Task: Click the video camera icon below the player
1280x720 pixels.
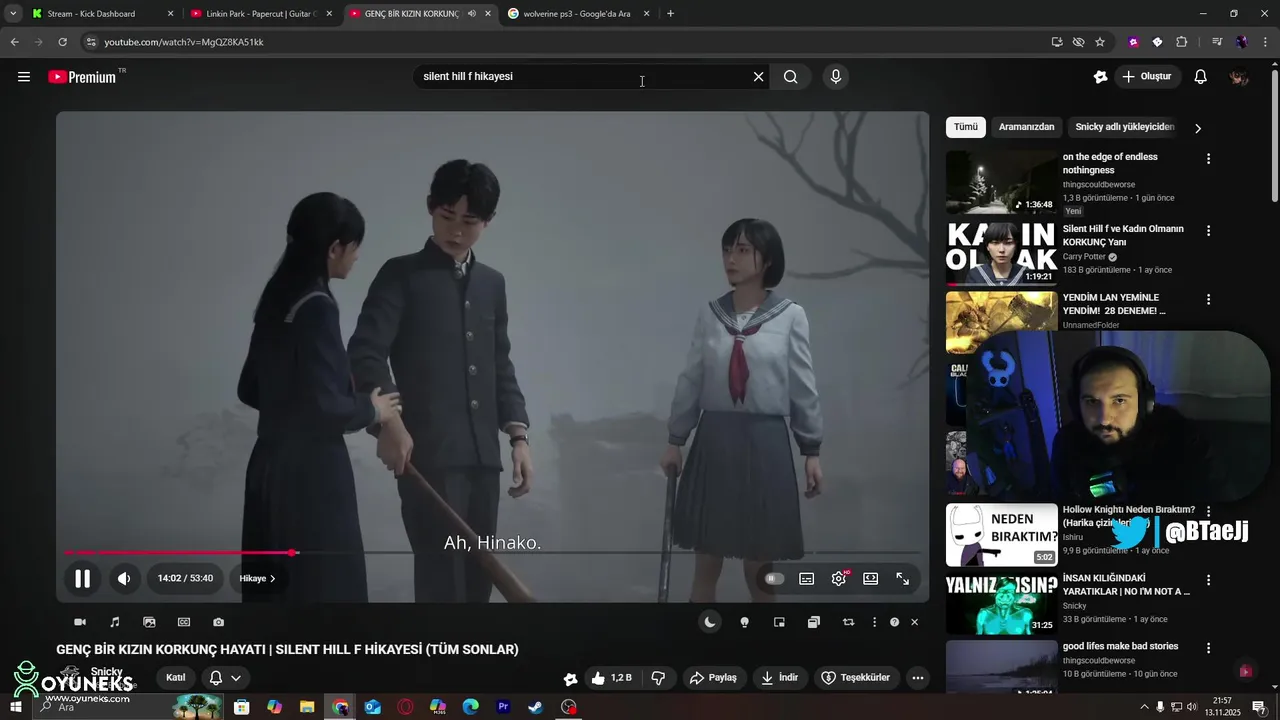Action: [x=80, y=622]
